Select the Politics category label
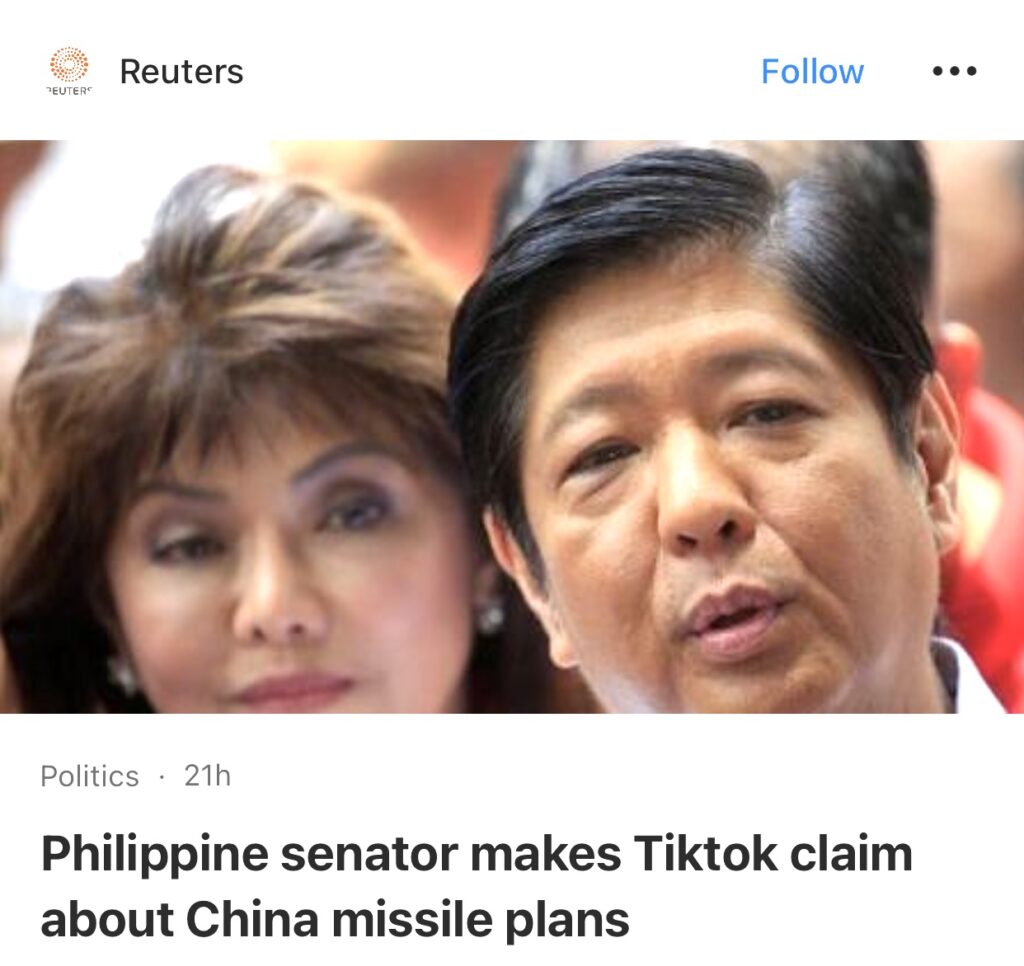 [x=89, y=776]
